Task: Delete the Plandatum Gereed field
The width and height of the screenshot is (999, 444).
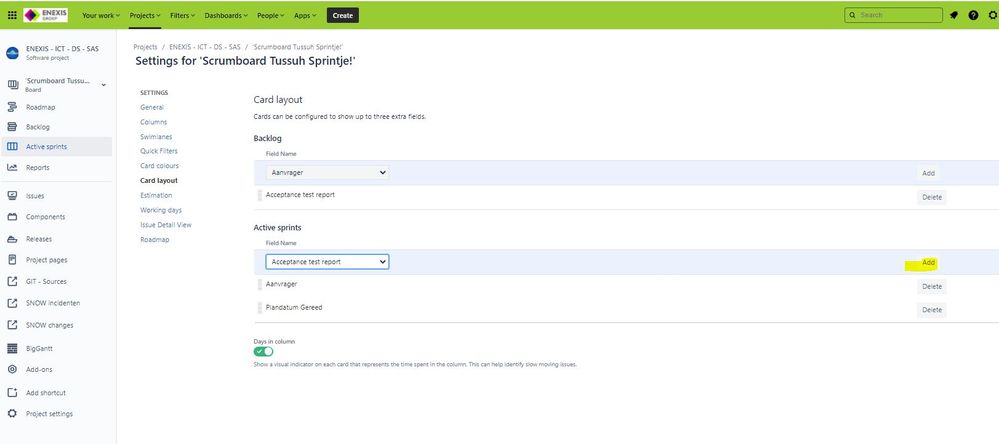Action: (932, 310)
